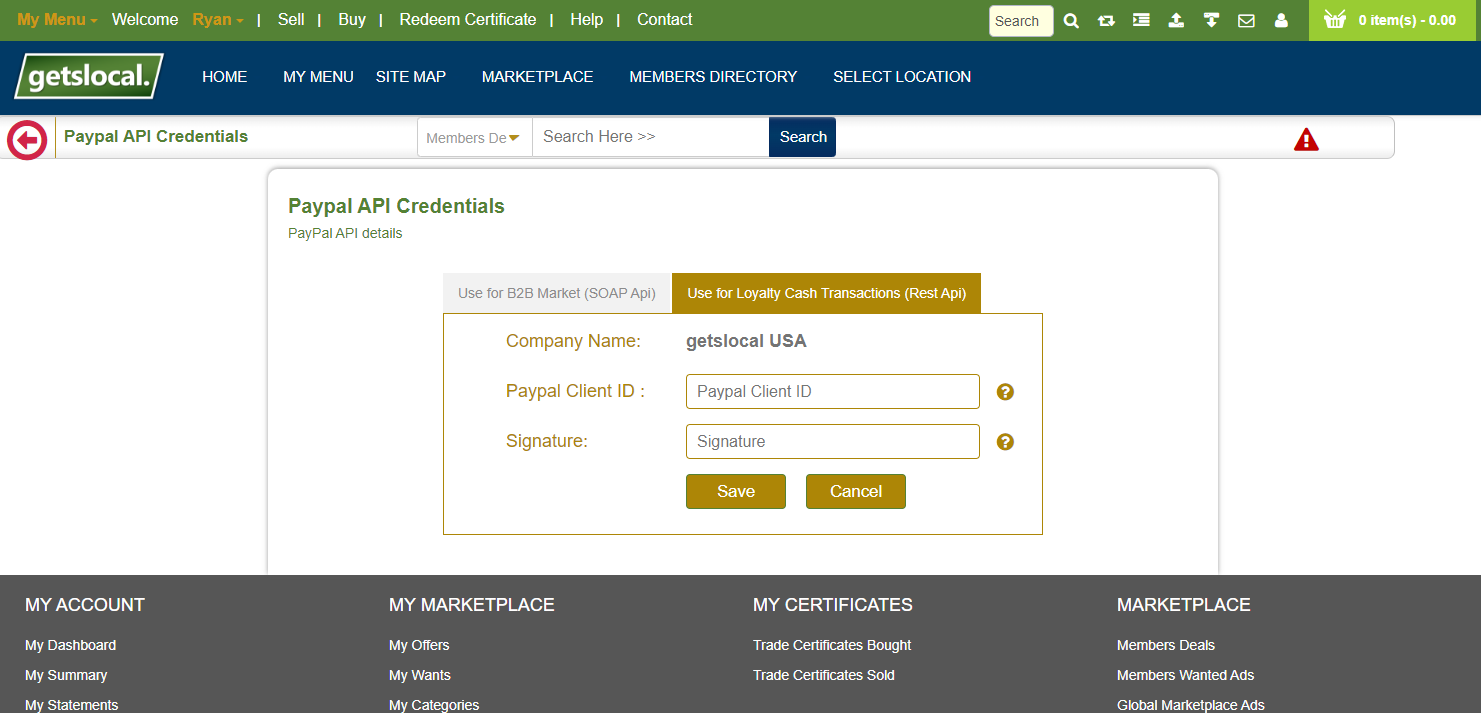This screenshot has width=1481, height=713.
Task: Click the retweet-style exchange arrows icon
Action: pyautogui.click(x=1106, y=20)
